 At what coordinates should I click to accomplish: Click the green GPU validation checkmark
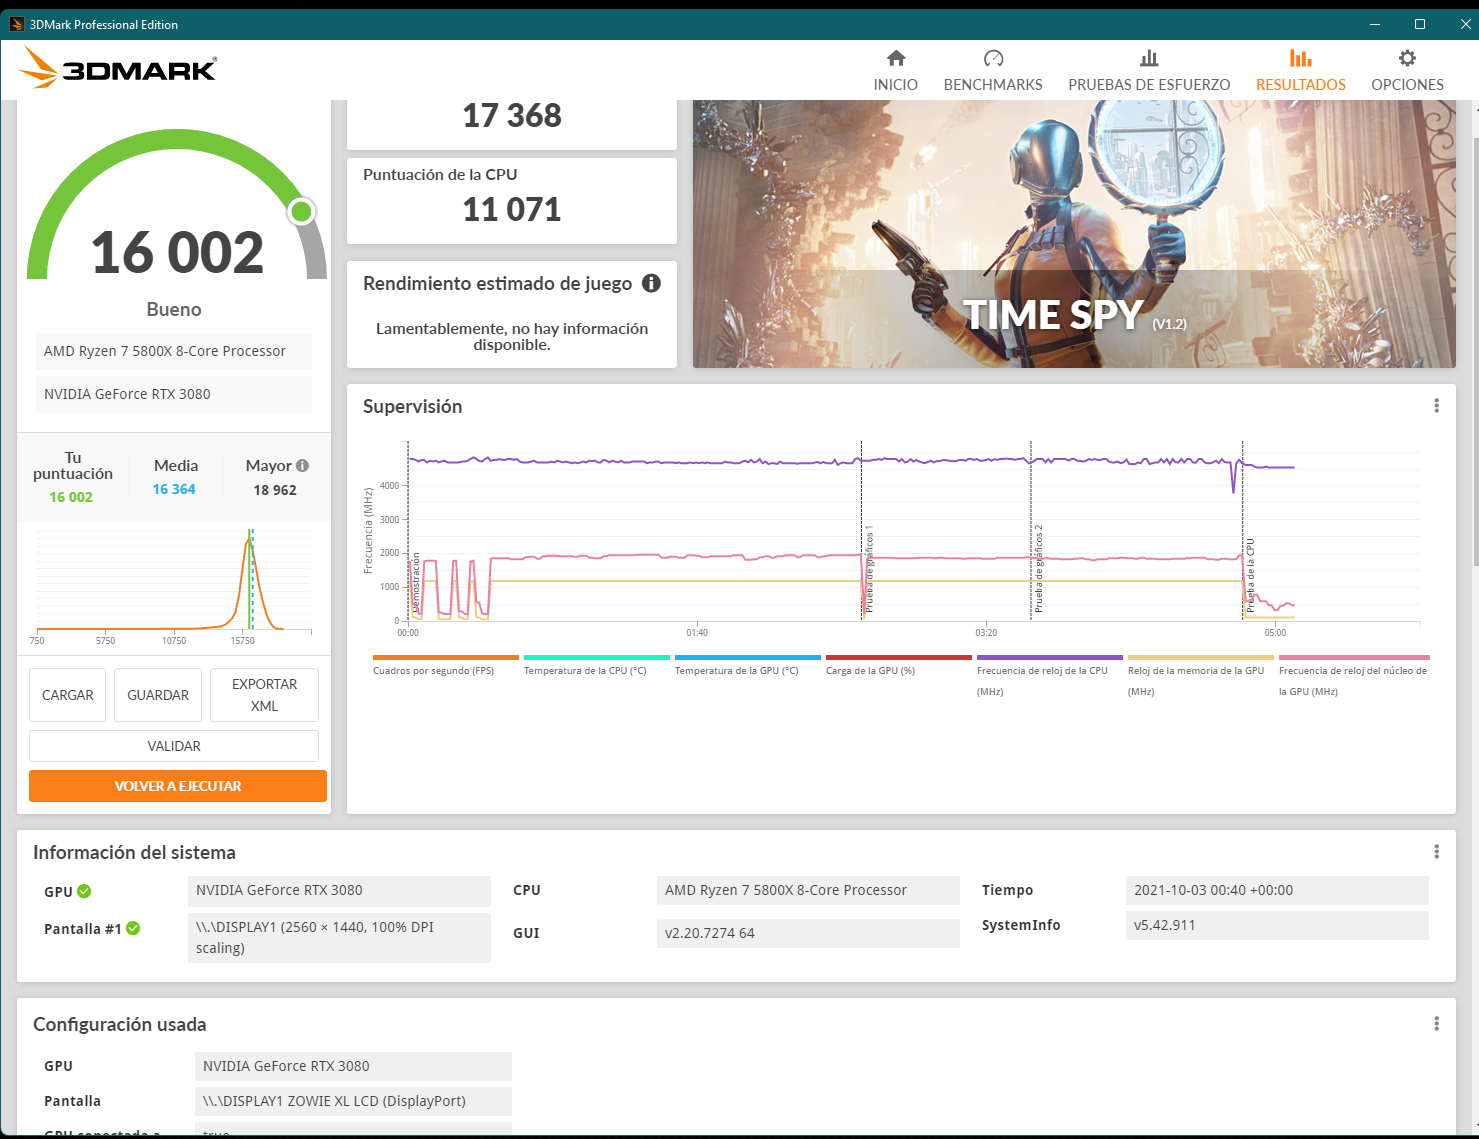coord(84,891)
